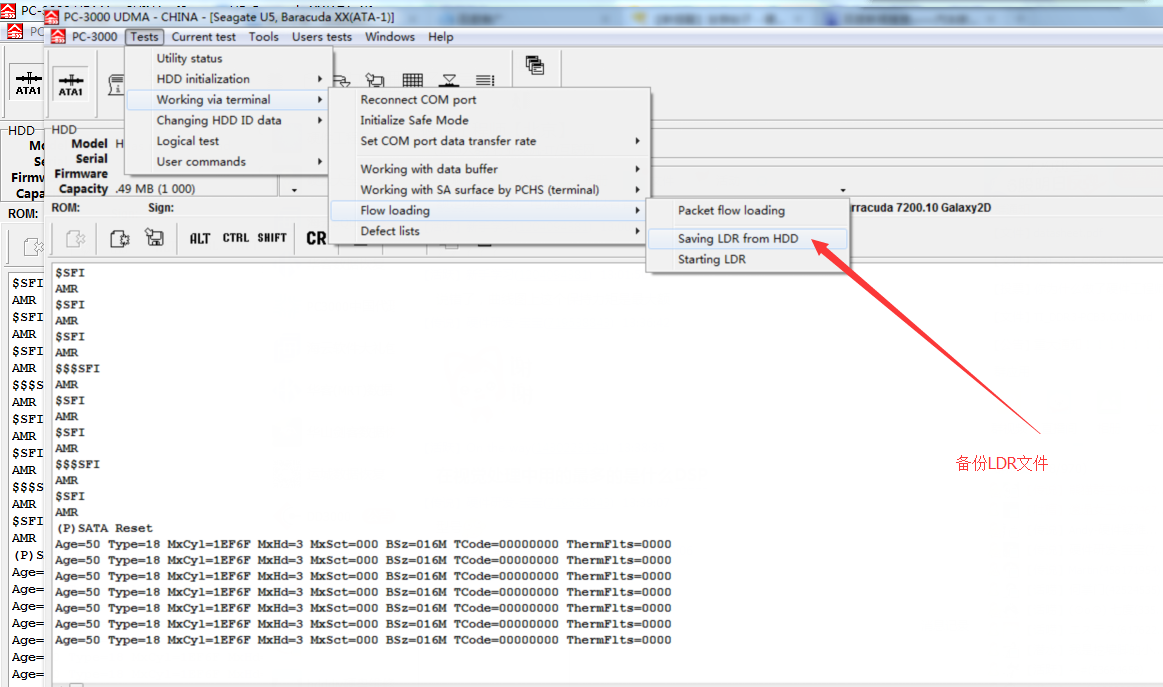Click the 'Model' label in HDD group
The image size is (1163, 687).
[x=89, y=143]
